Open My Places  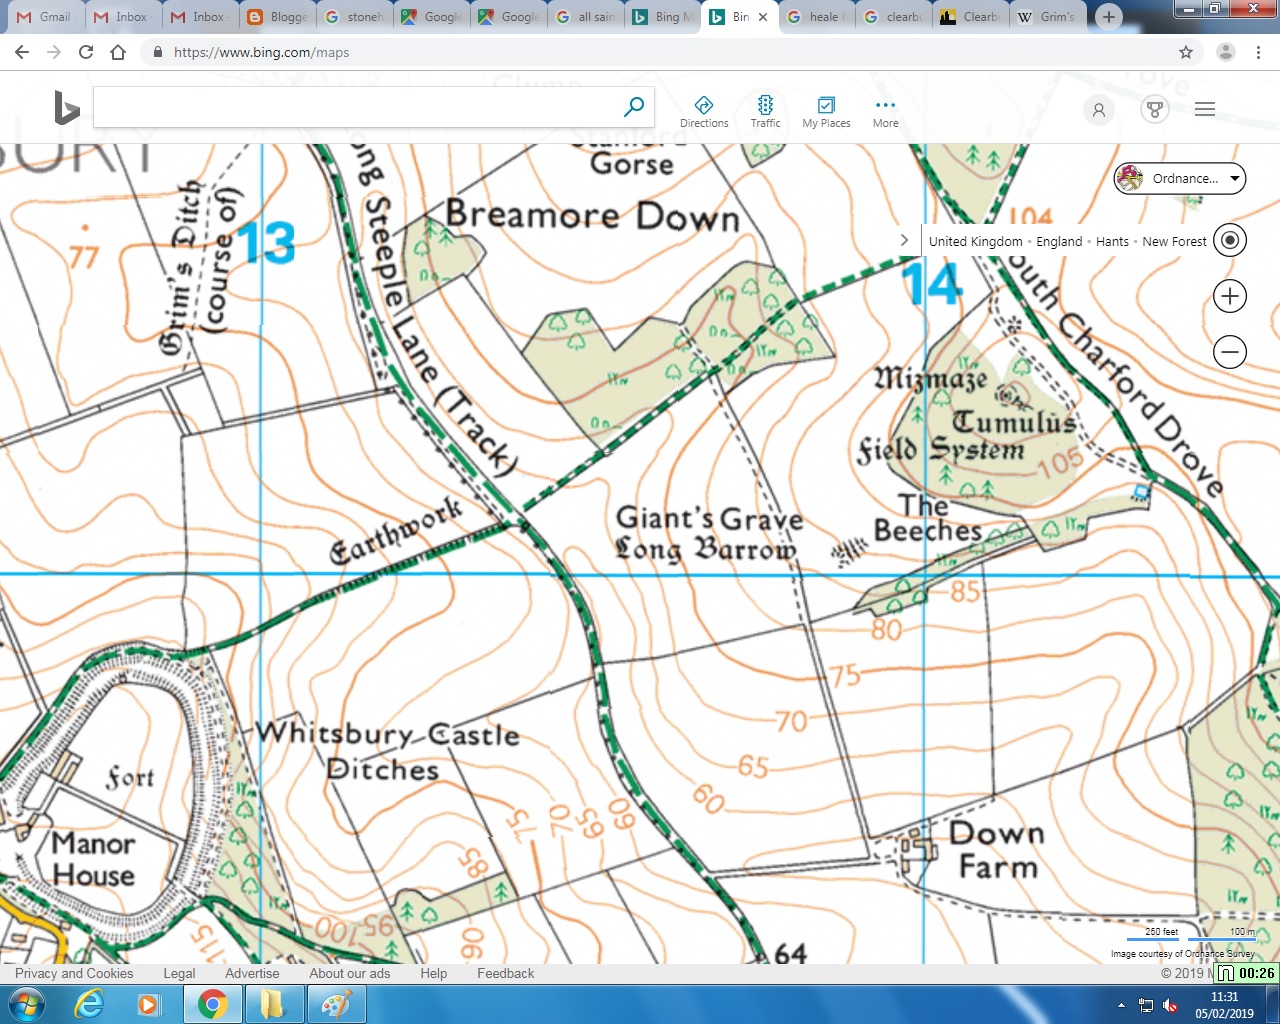(x=826, y=108)
